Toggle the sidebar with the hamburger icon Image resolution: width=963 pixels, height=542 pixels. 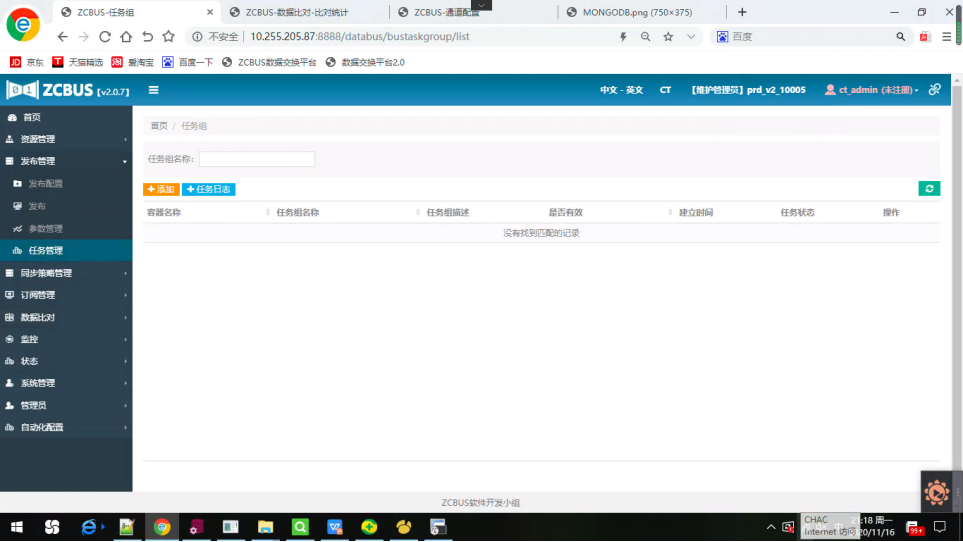(153, 90)
